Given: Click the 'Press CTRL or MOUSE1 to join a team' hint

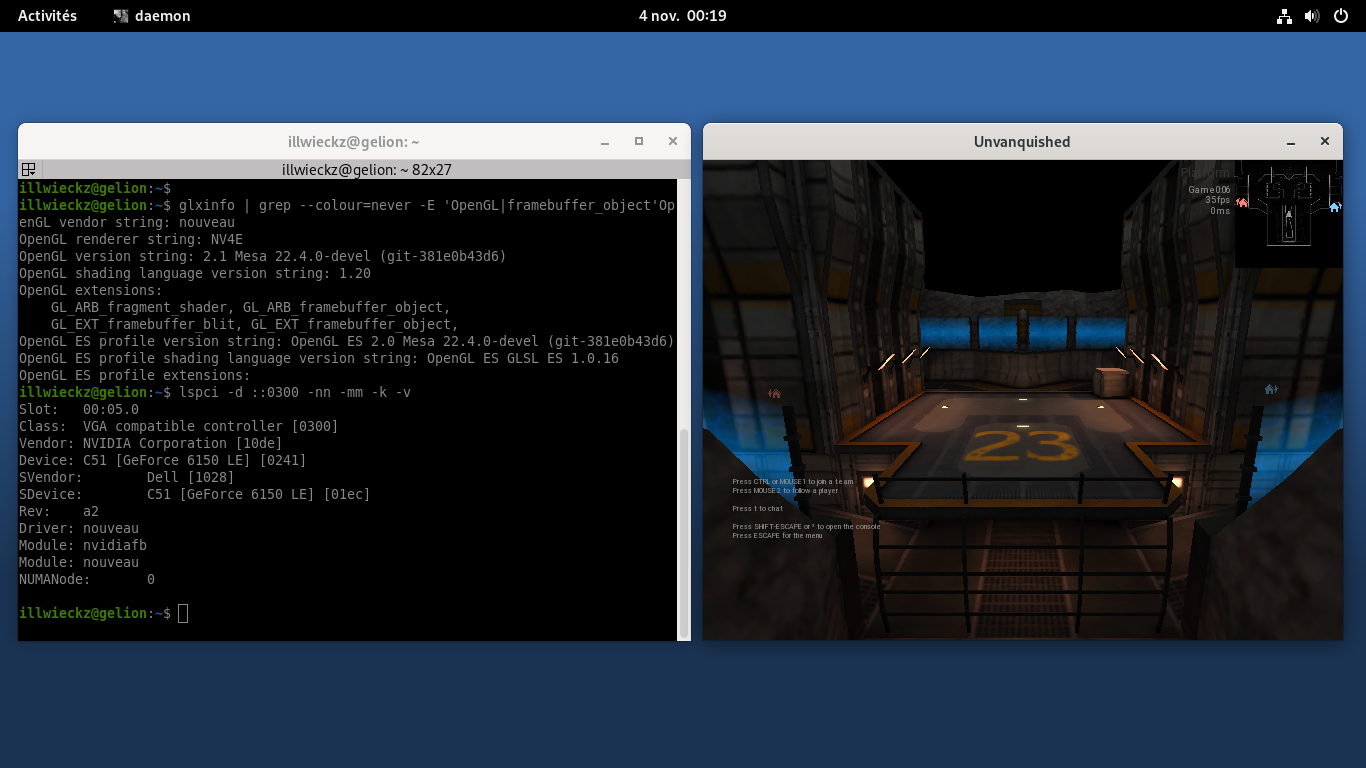Looking at the screenshot, I should 793,482.
